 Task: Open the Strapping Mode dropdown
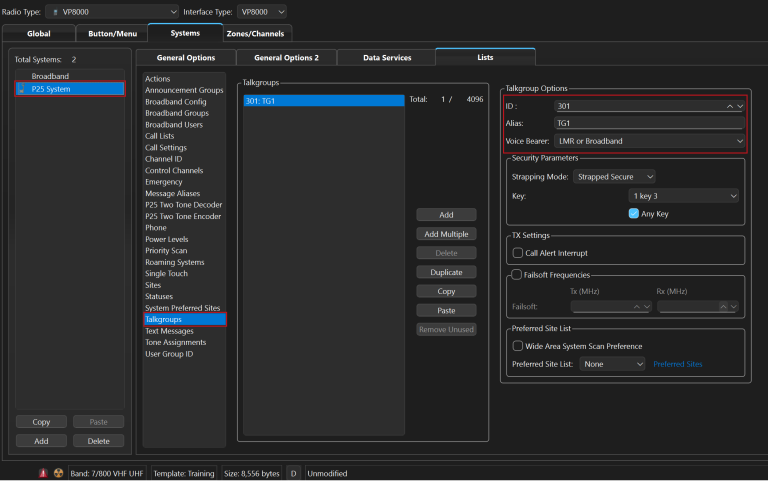(614, 177)
